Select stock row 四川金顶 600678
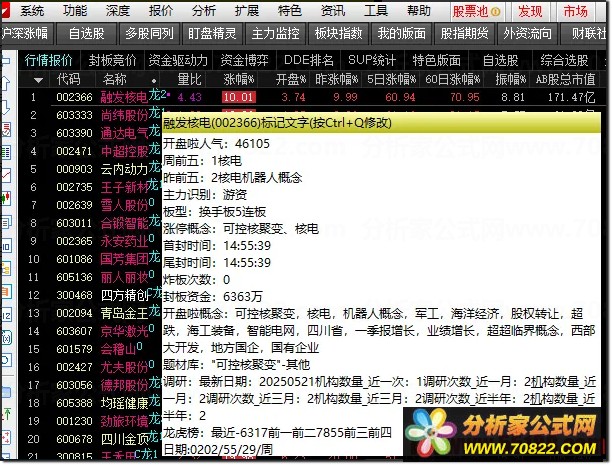The width and height of the screenshot is (613, 465). 91,440
